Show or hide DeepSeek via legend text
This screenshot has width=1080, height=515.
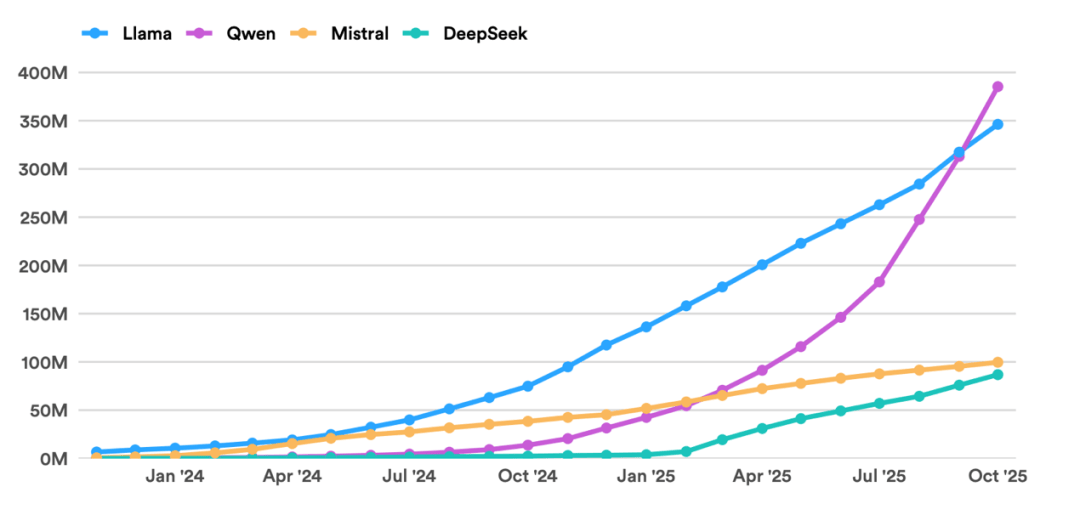(485, 33)
